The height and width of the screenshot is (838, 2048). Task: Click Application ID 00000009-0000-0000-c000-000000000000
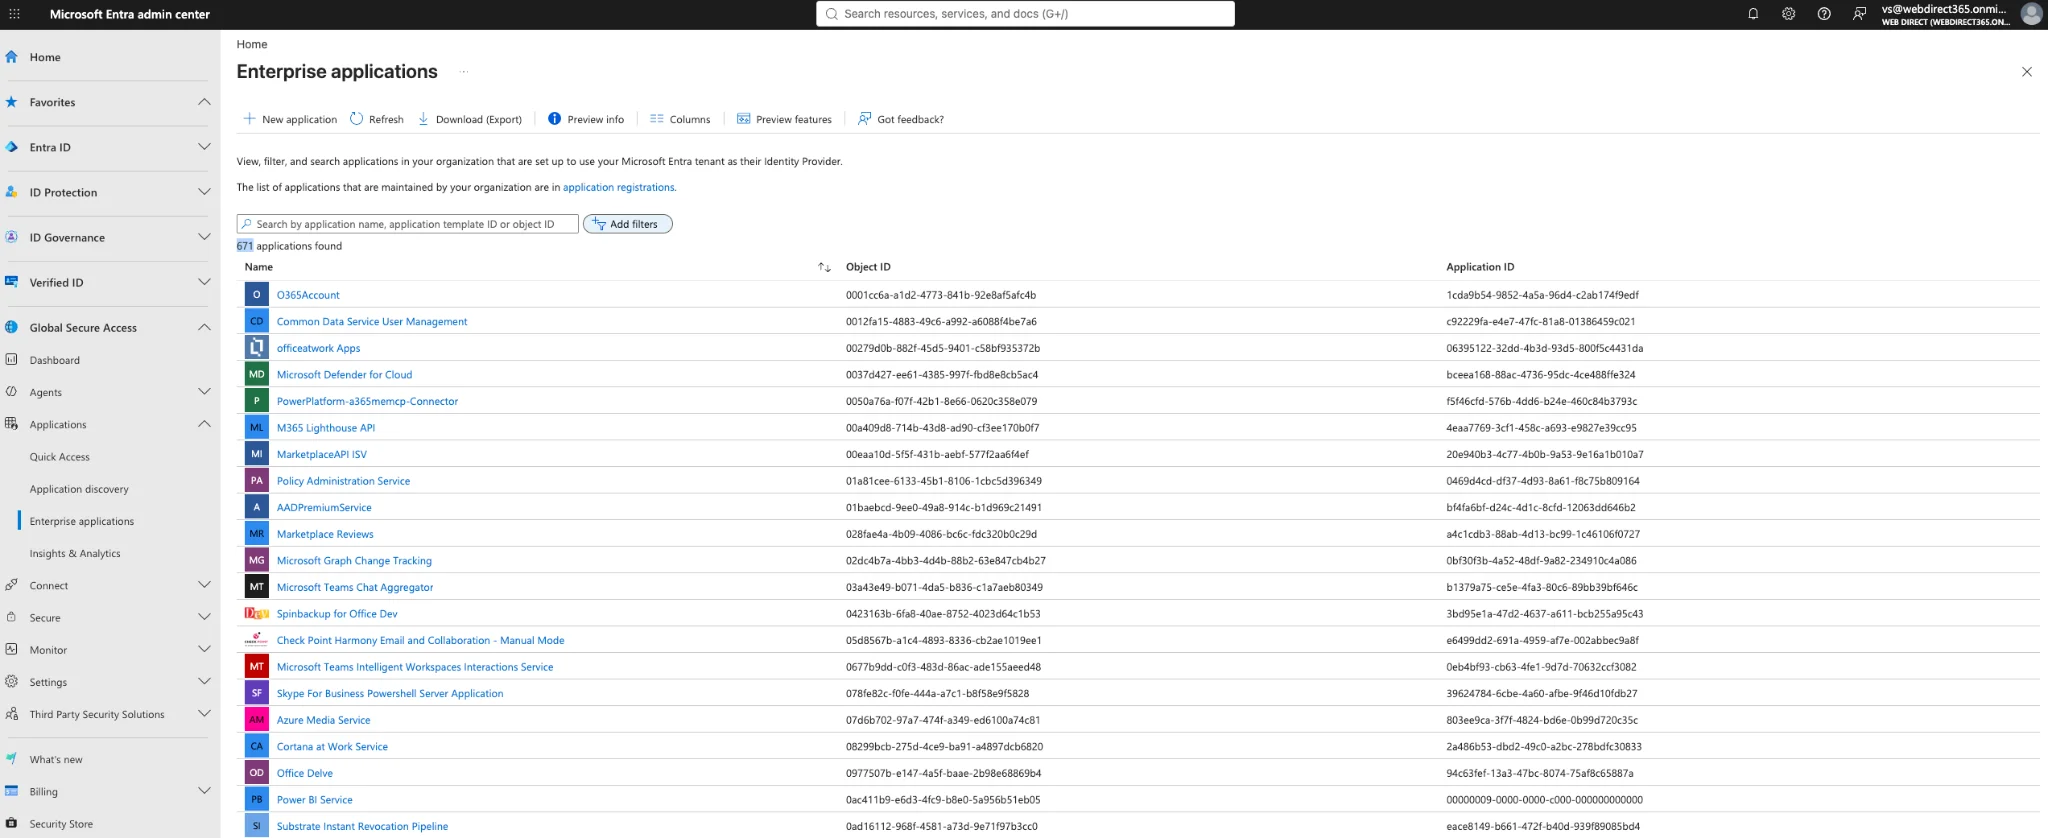click(1544, 800)
